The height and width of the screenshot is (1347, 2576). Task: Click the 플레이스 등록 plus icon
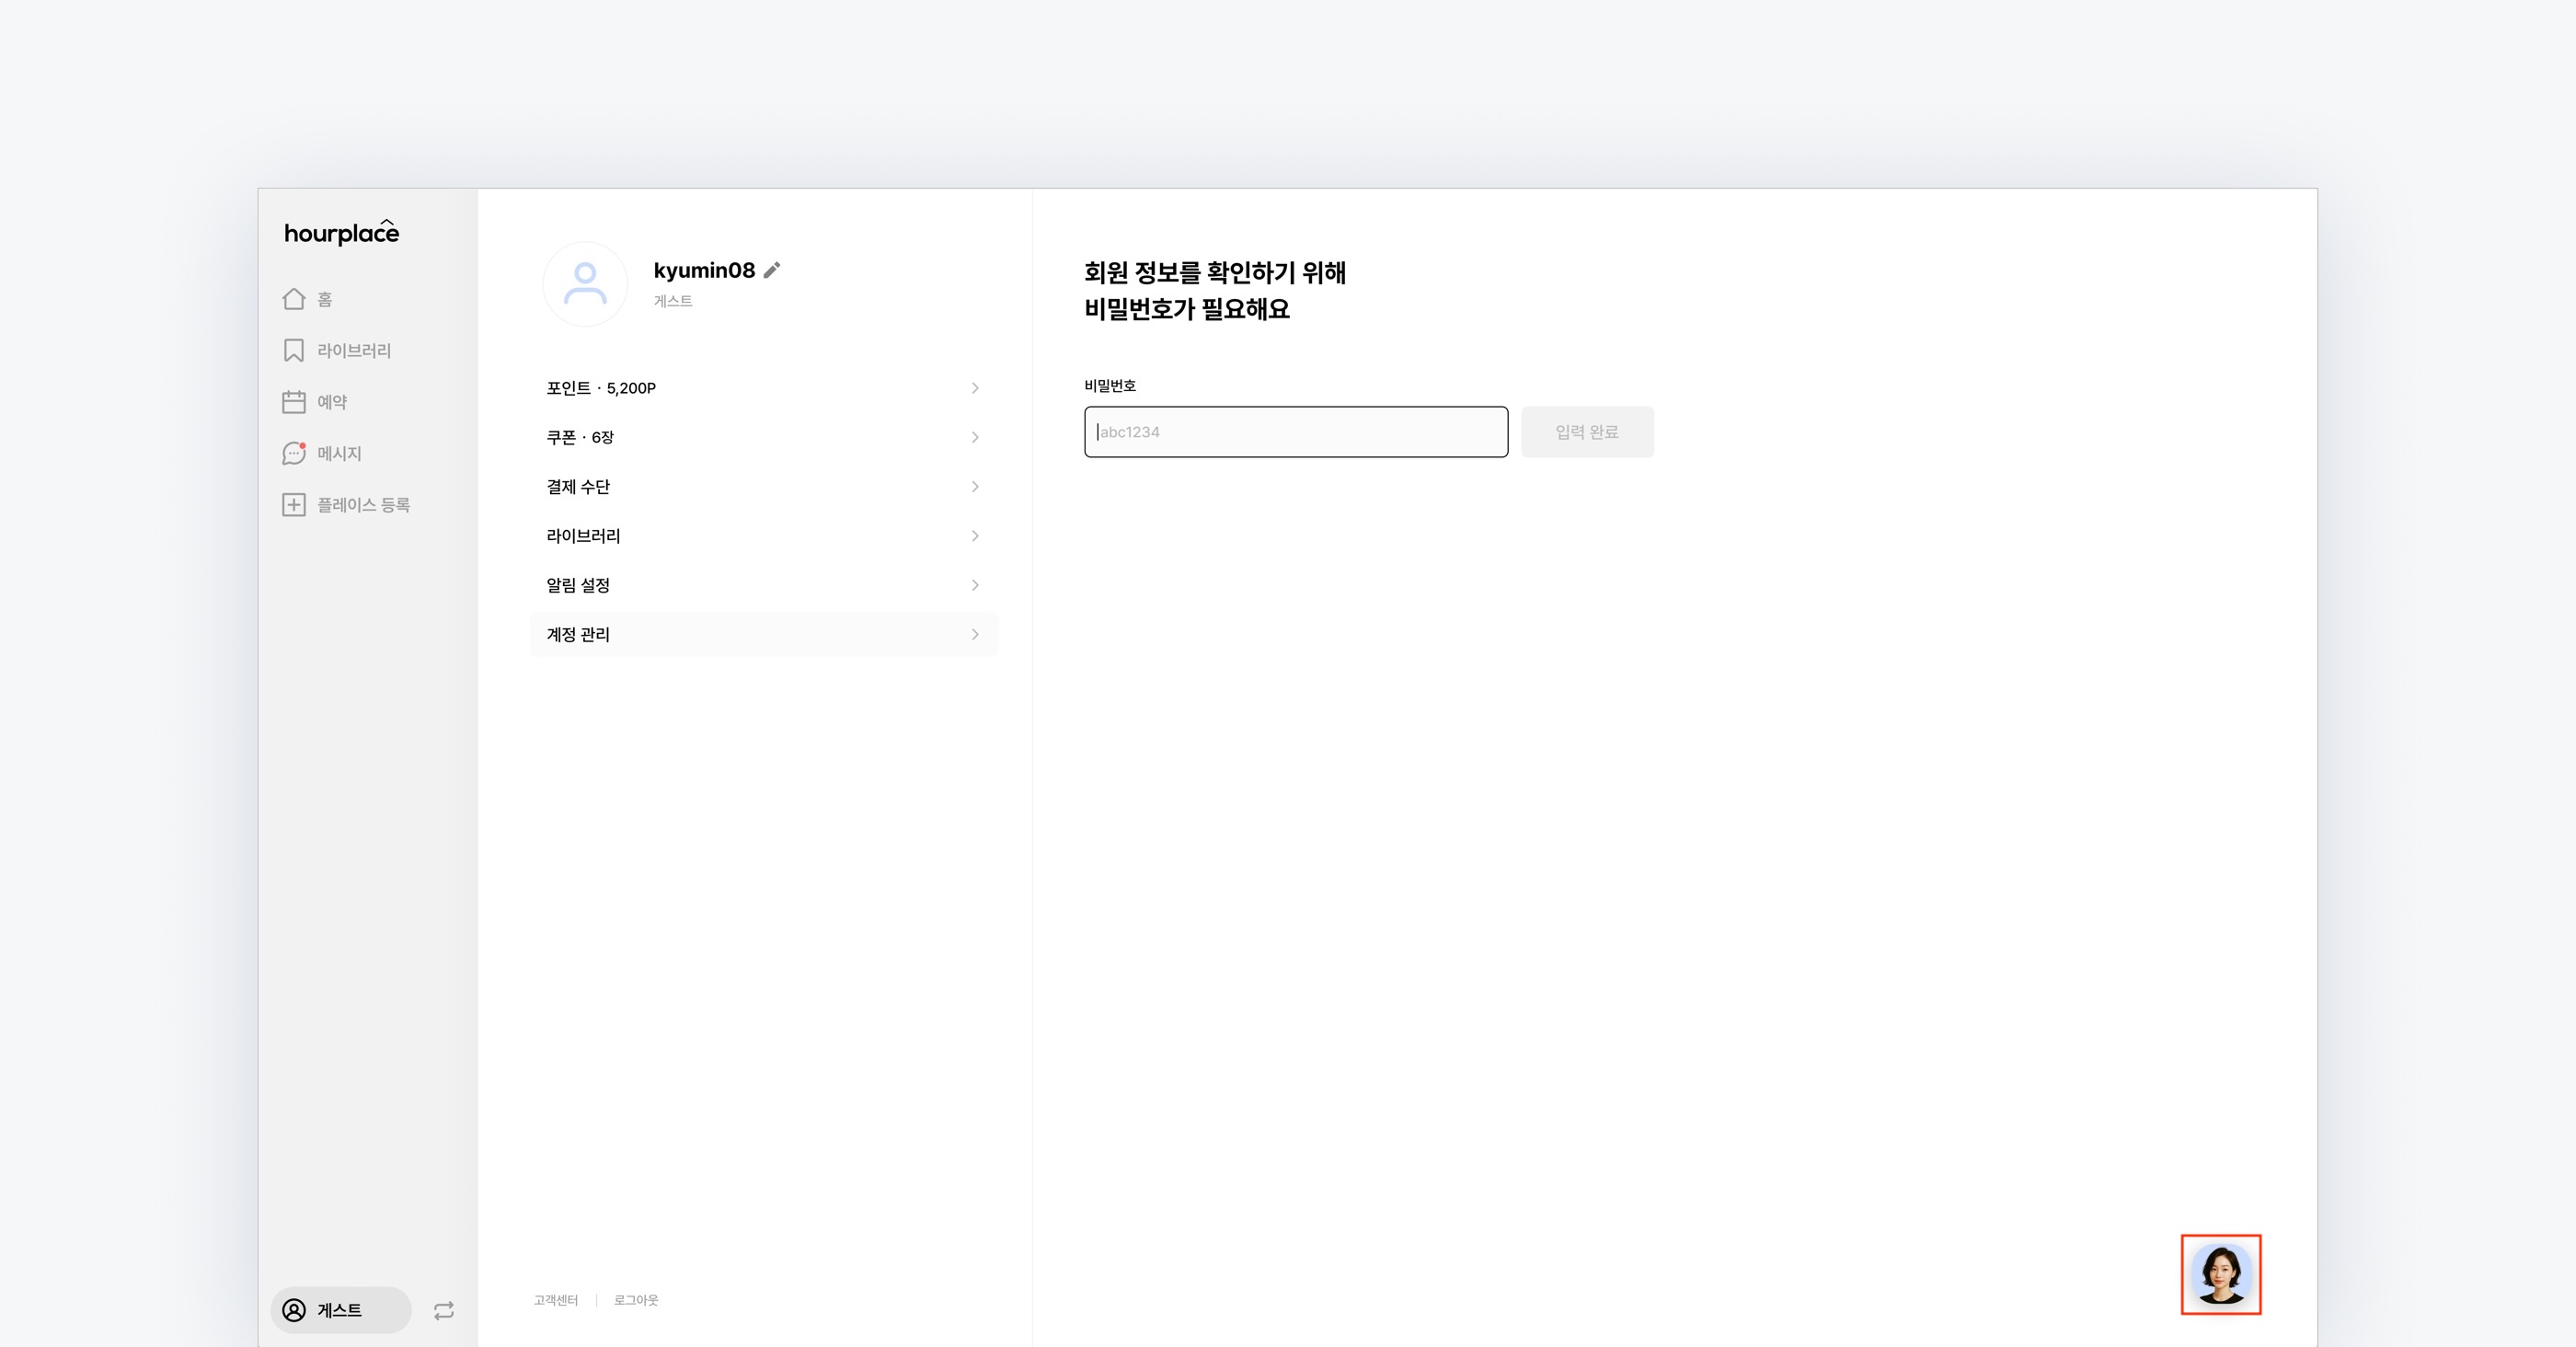294,505
